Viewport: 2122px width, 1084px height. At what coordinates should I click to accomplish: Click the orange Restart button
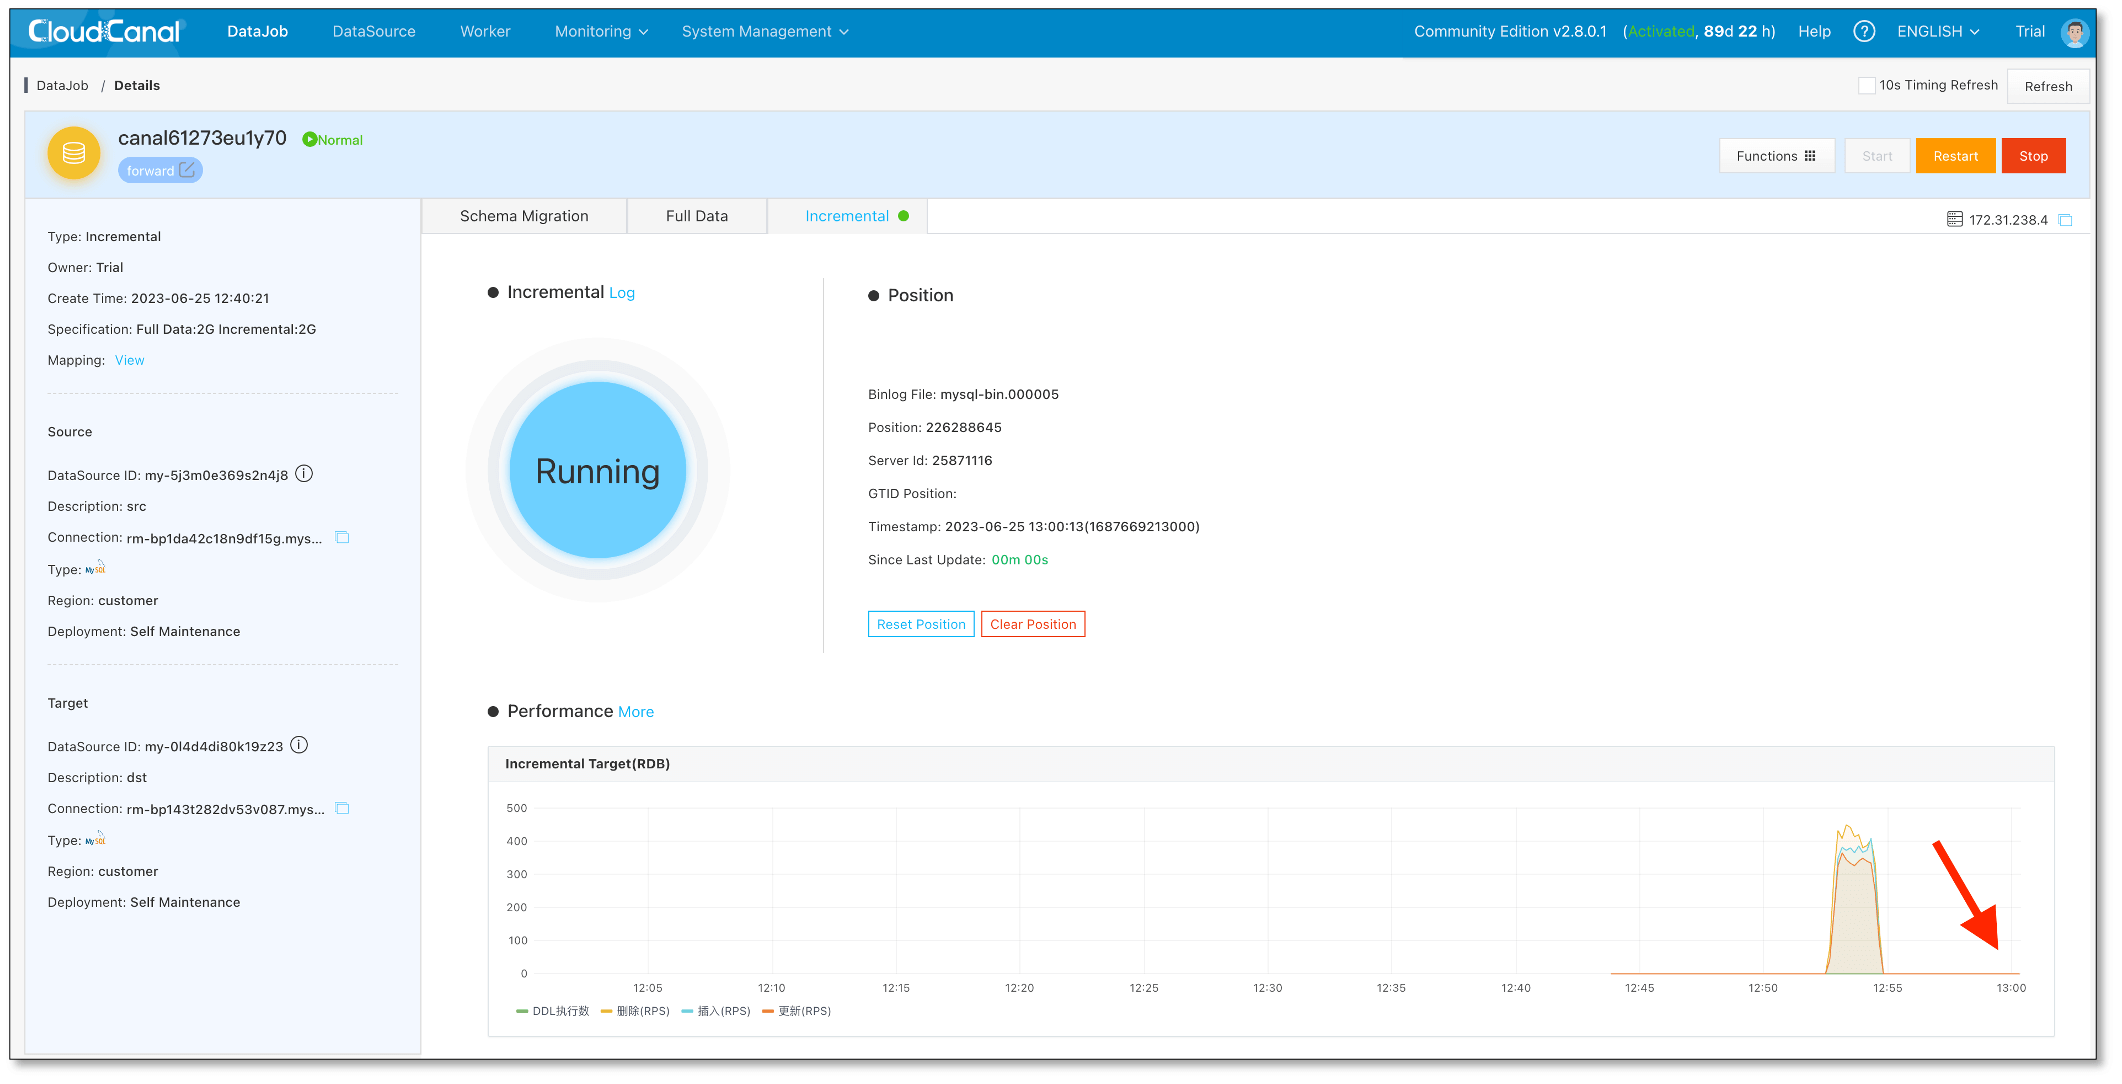[x=1954, y=156]
